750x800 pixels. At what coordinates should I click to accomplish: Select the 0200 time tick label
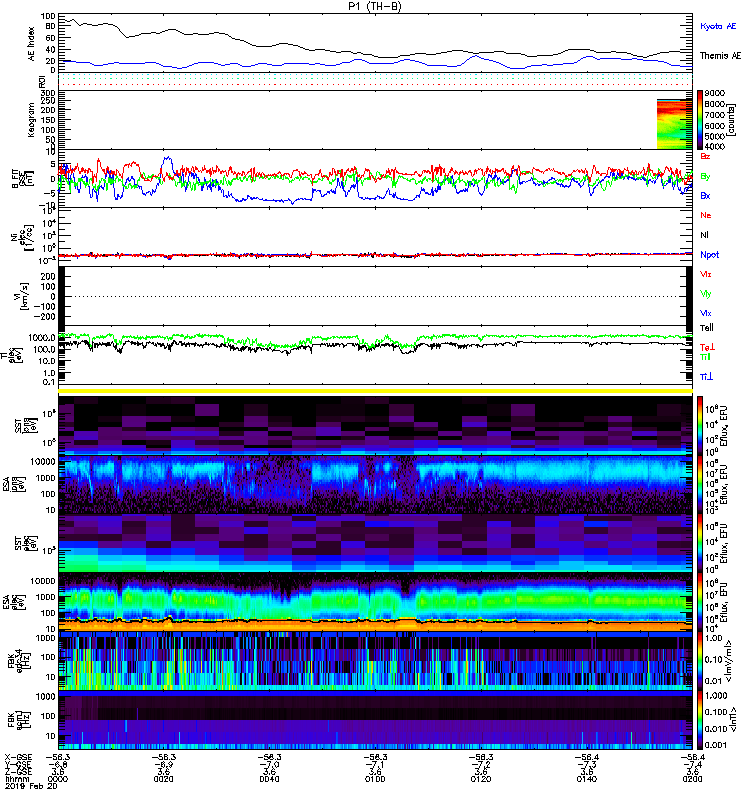(692, 779)
